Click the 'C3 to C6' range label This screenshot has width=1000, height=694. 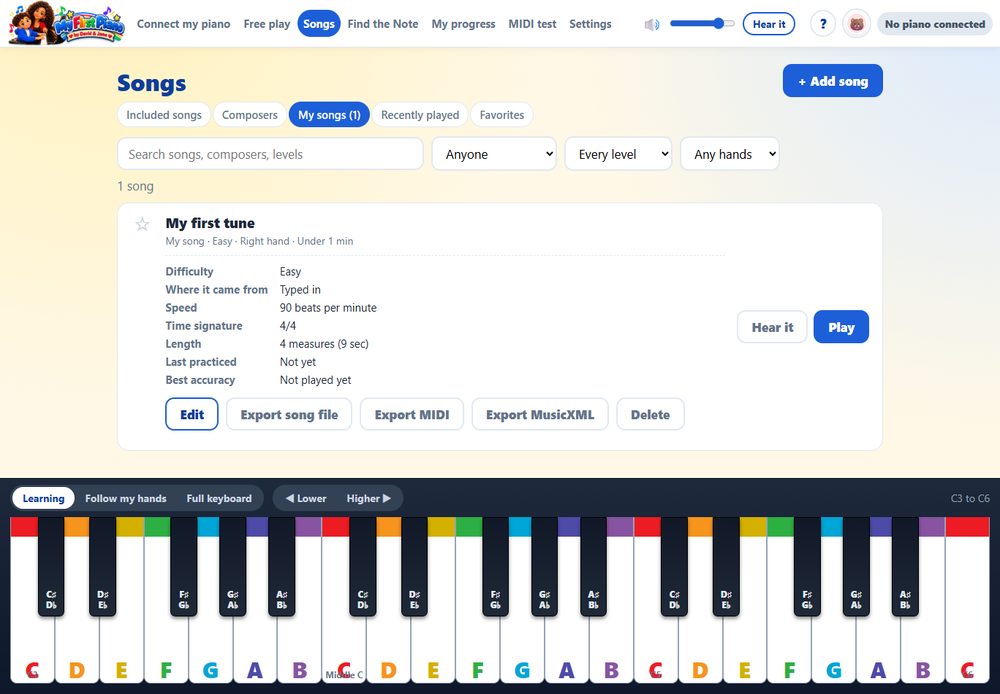pos(969,498)
